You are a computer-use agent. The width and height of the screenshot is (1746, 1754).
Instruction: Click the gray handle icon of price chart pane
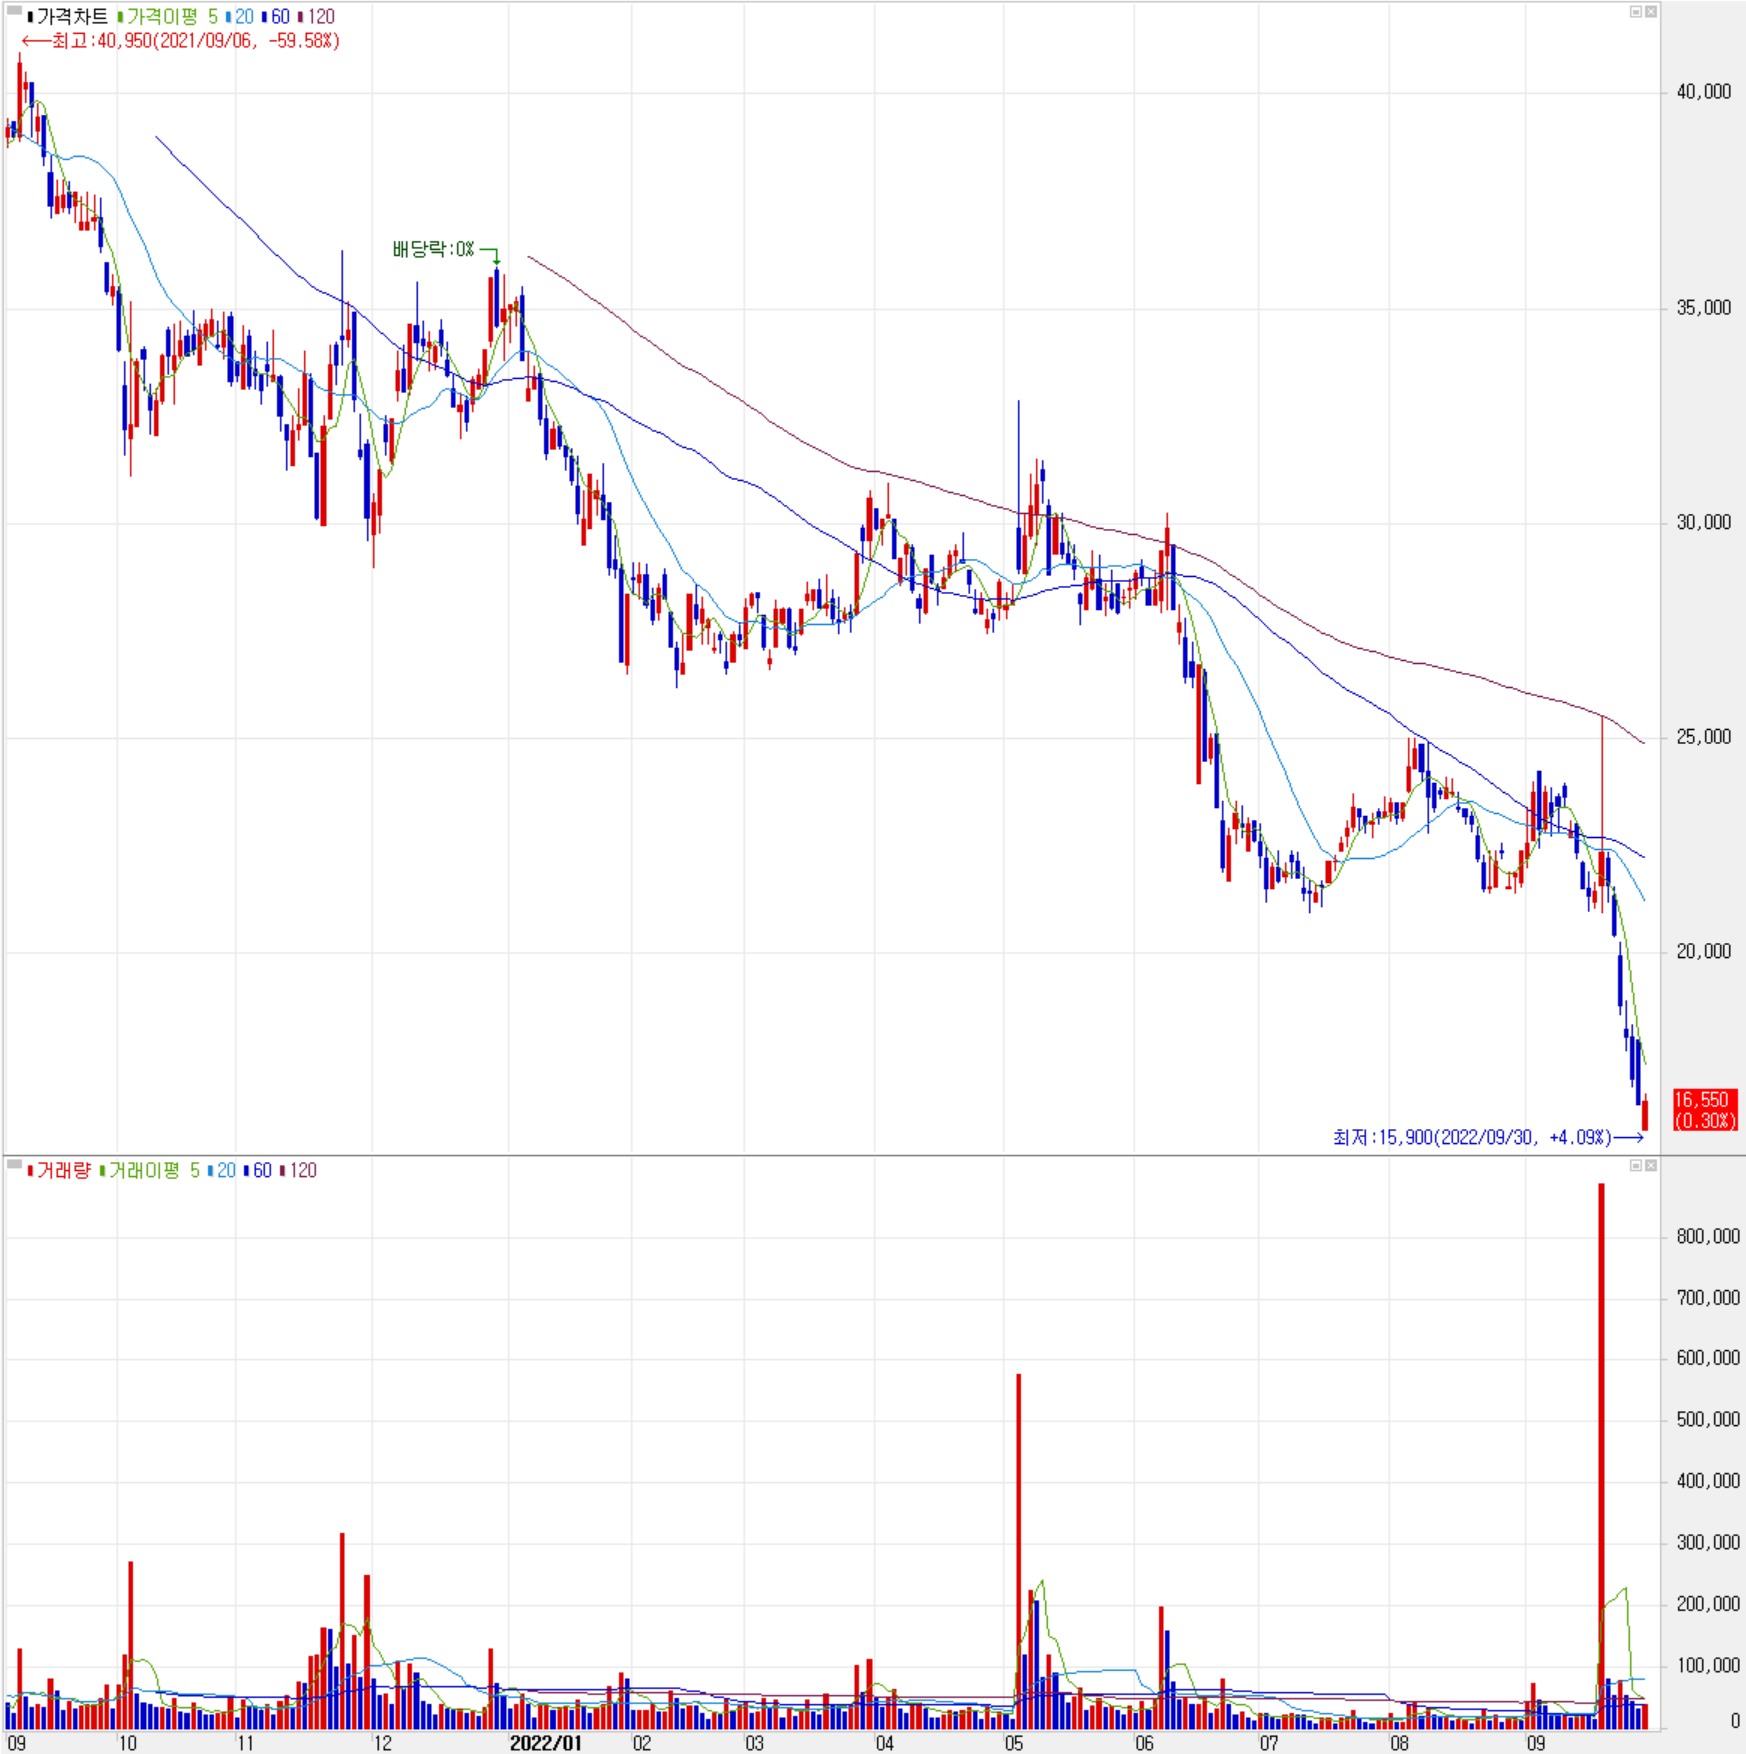tap(14, 11)
